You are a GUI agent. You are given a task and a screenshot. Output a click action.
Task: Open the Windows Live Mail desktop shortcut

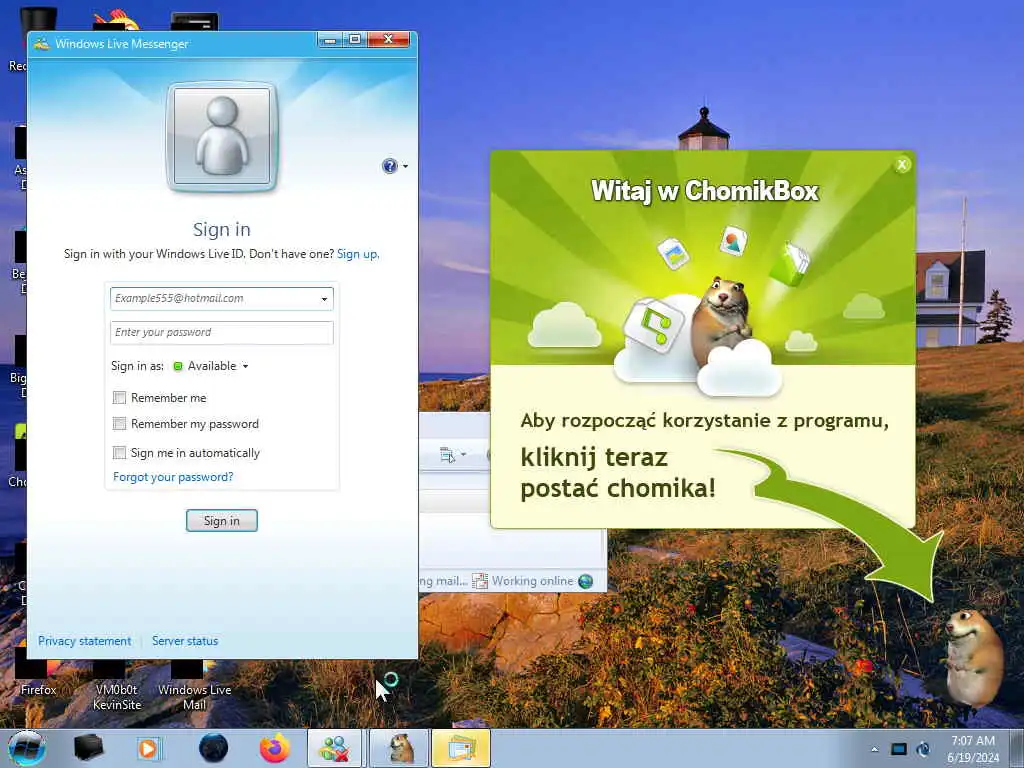pos(195,686)
